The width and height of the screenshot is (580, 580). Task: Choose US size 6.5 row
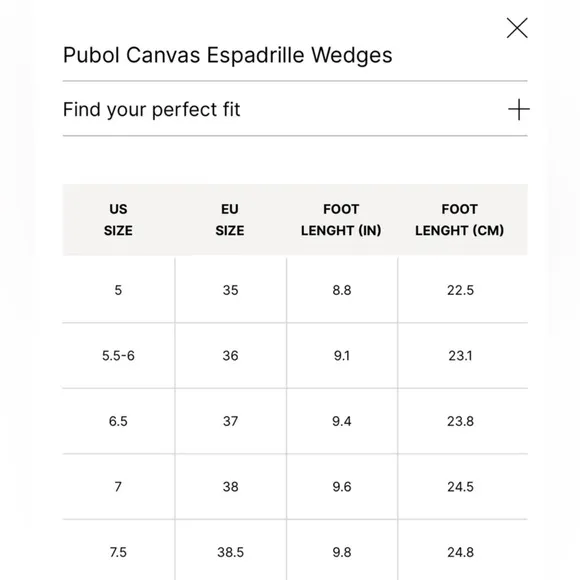(x=295, y=421)
